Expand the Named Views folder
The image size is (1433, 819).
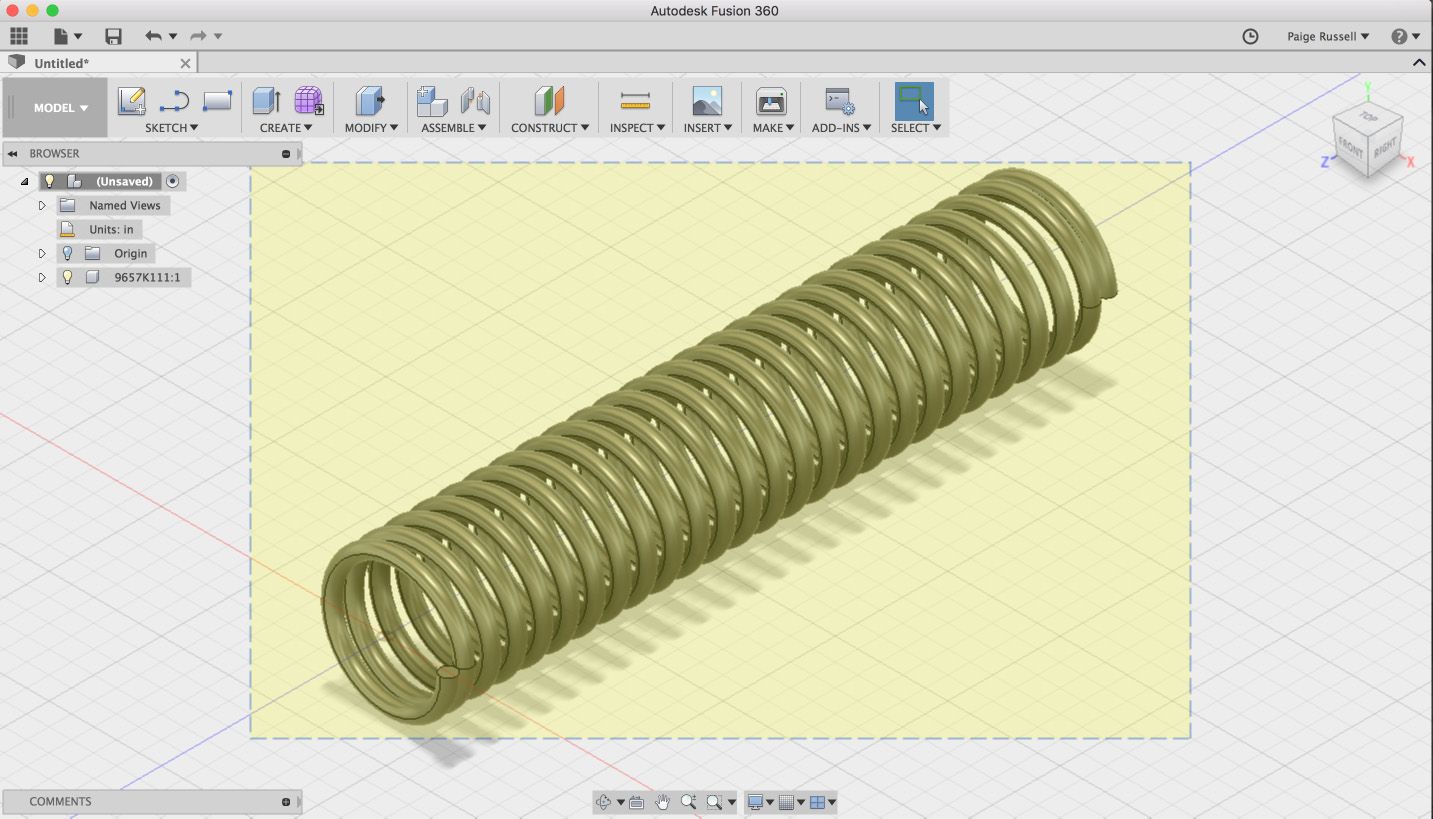tap(42, 205)
